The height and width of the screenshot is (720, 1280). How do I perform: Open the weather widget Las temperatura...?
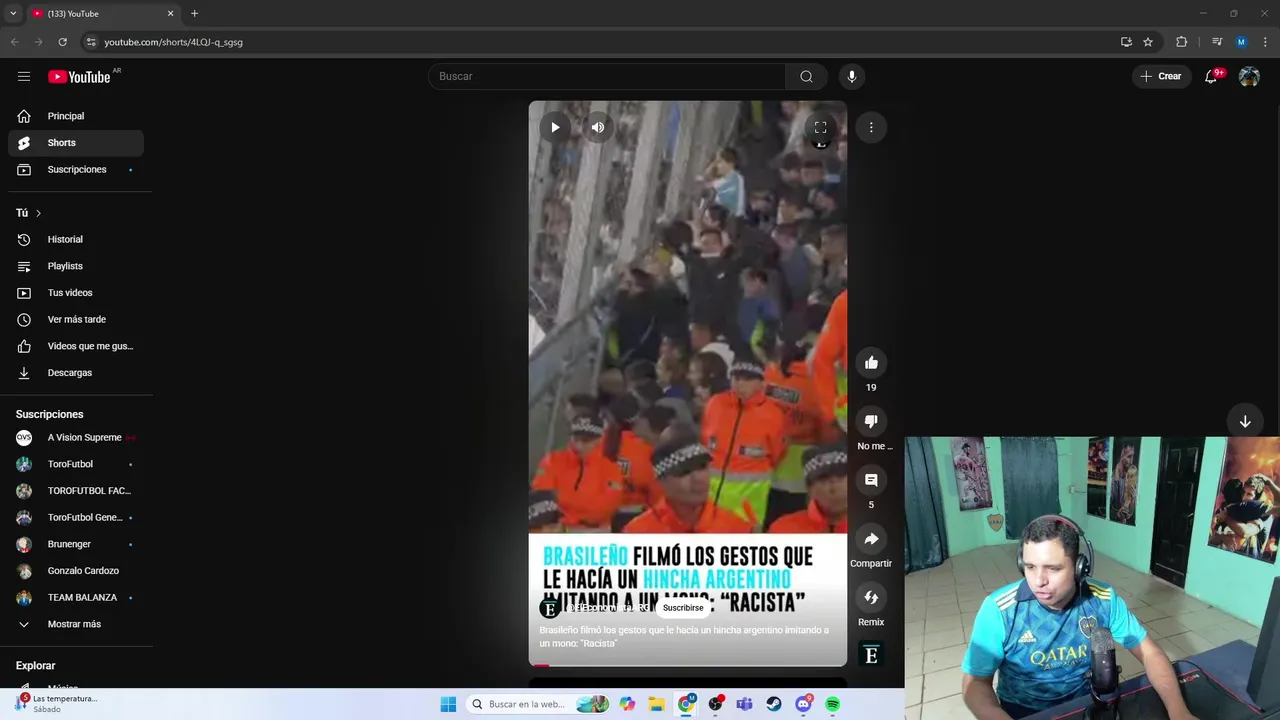pyautogui.click(x=56, y=704)
